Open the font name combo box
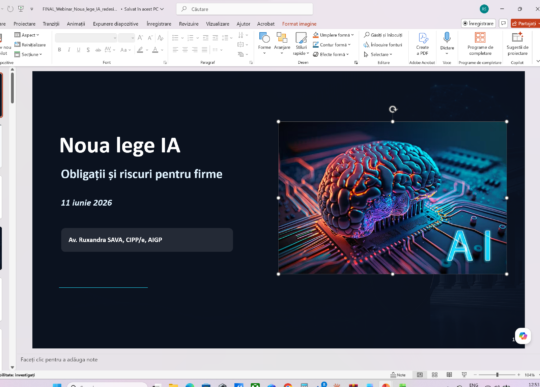 [x=86, y=38]
